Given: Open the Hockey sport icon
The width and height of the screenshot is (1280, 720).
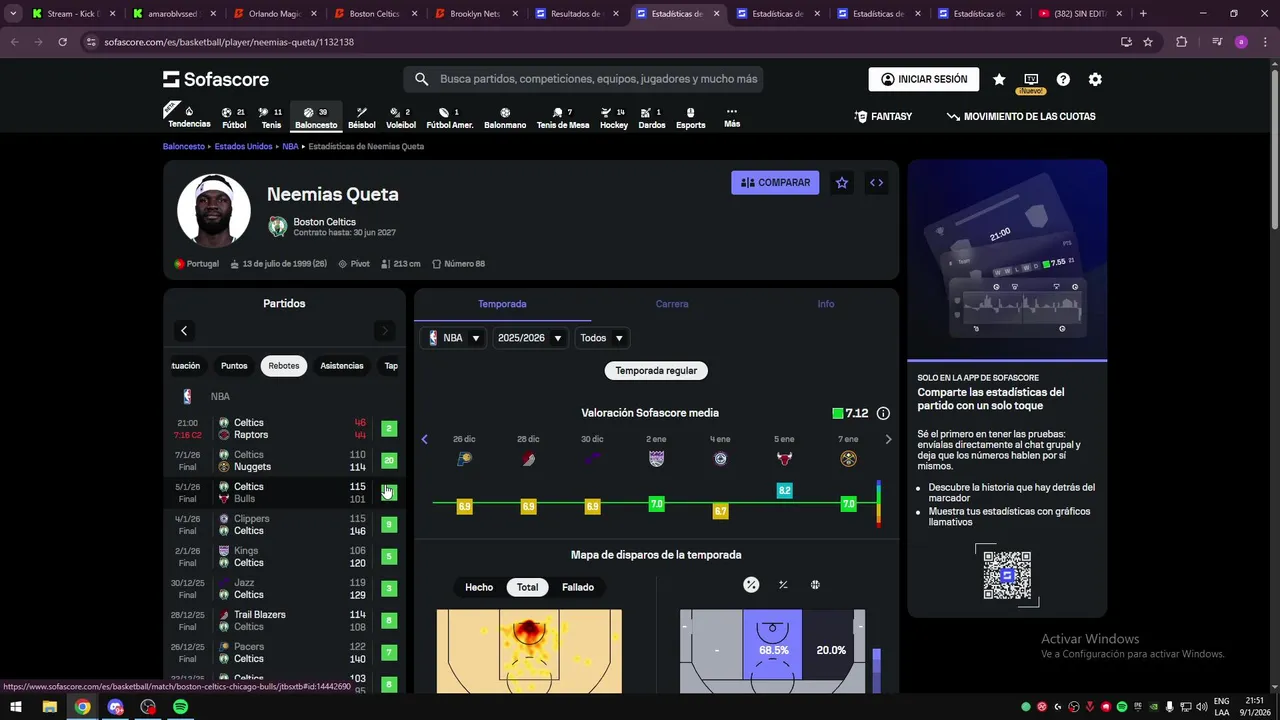Looking at the screenshot, I should tap(614, 117).
